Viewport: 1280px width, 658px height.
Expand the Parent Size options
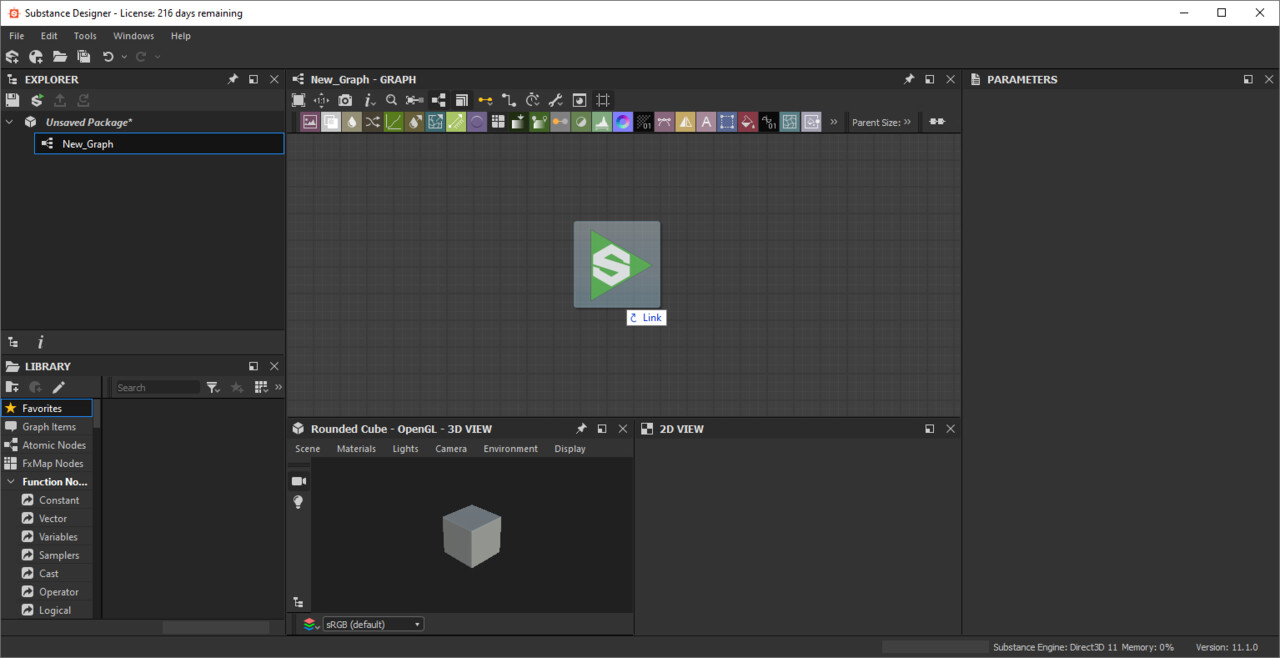pos(908,122)
